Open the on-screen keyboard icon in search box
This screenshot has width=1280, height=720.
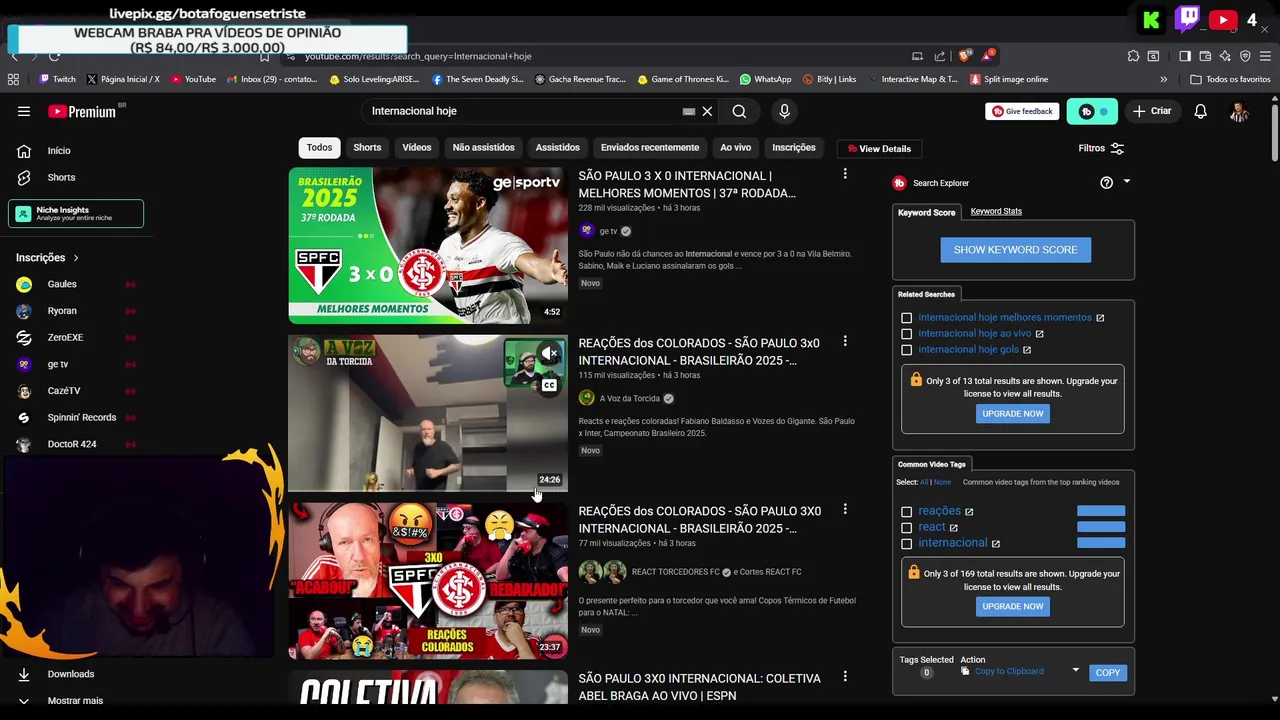pos(688,111)
